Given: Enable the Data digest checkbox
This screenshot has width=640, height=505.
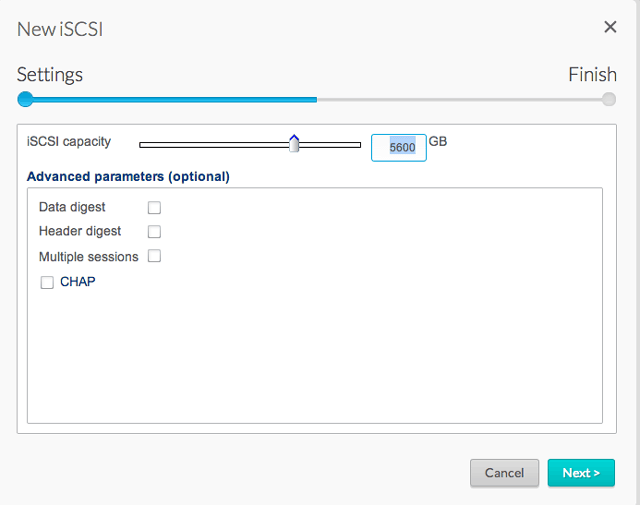Looking at the screenshot, I should pos(154,208).
